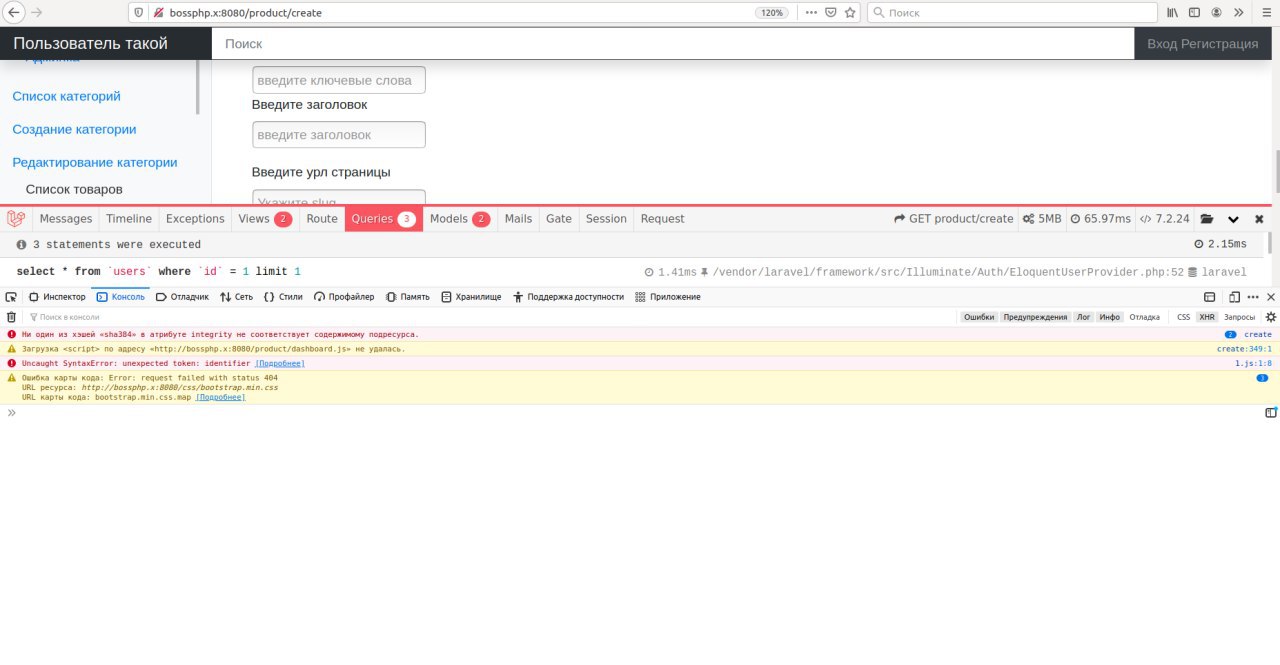
Task: Click the insecure connection lock icon
Action: click(x=158, y=13)
